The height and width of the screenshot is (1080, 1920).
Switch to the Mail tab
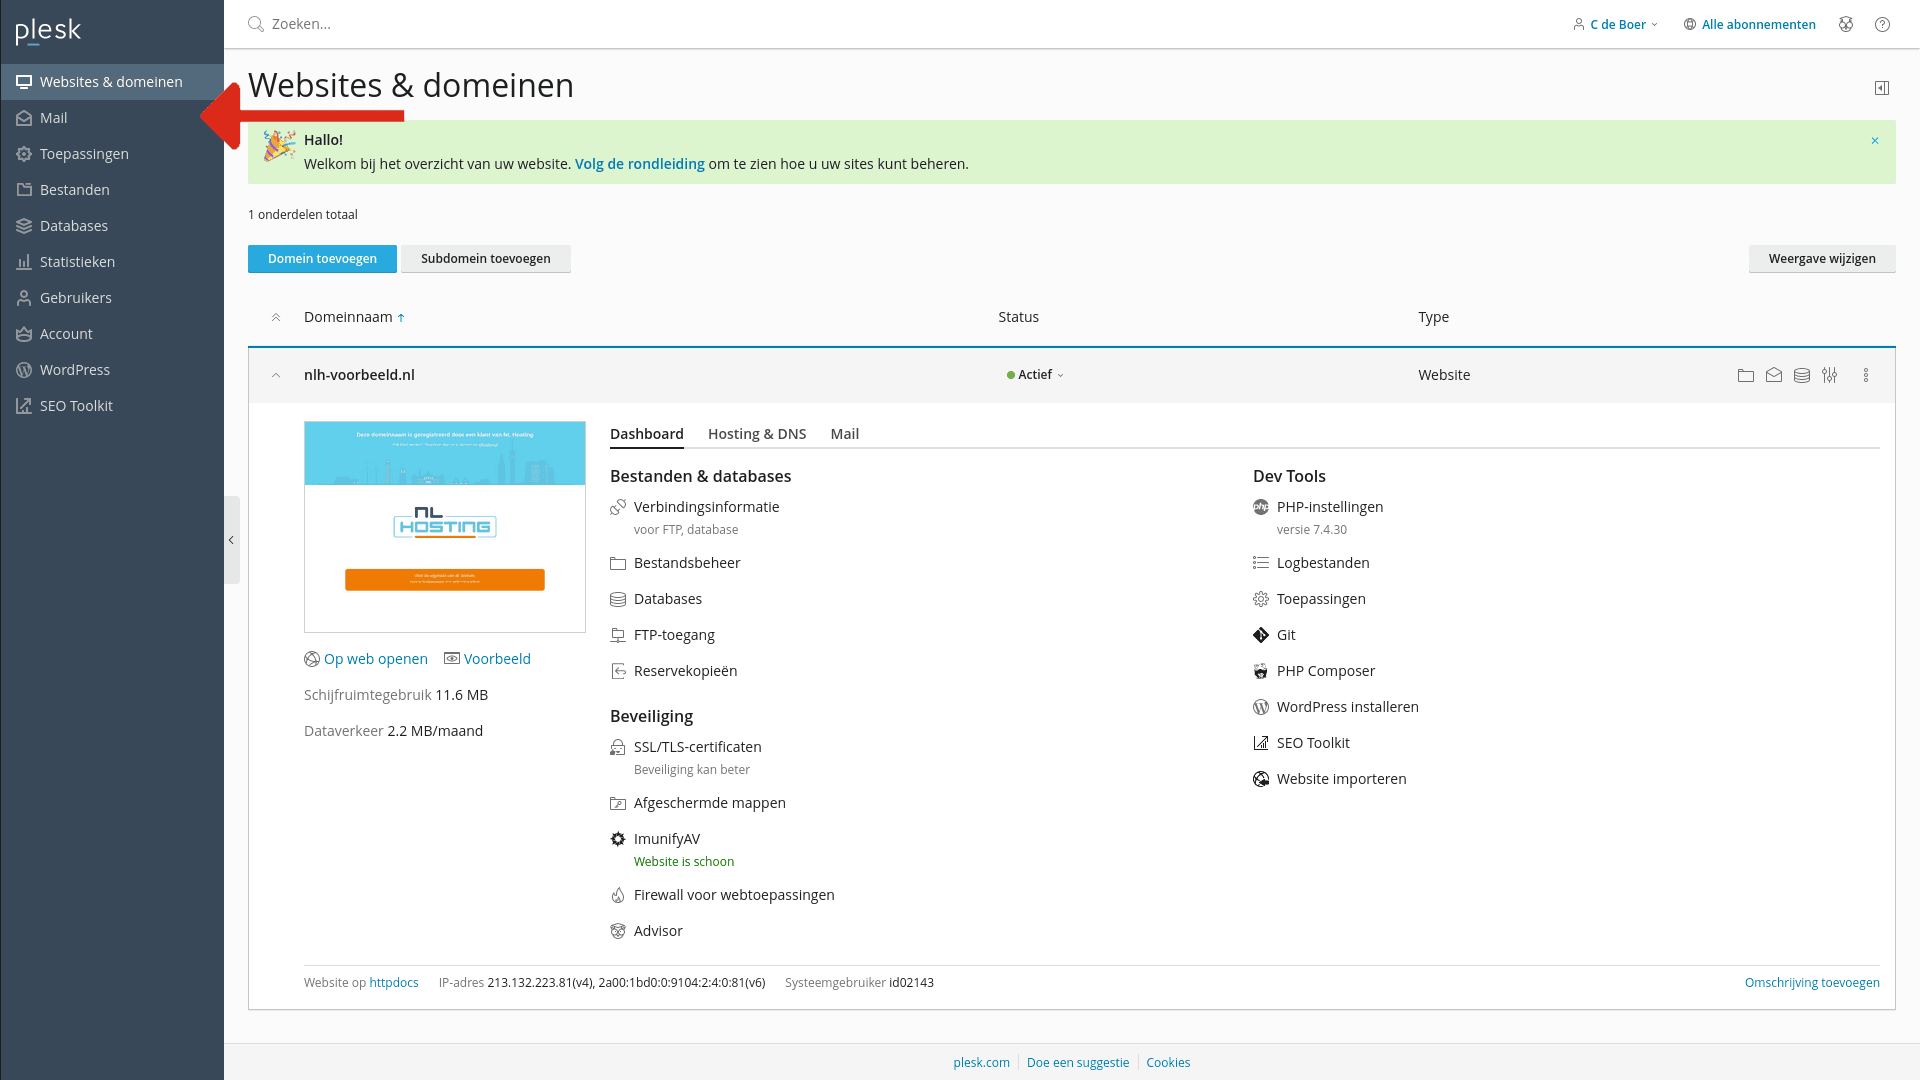point(844,433)
